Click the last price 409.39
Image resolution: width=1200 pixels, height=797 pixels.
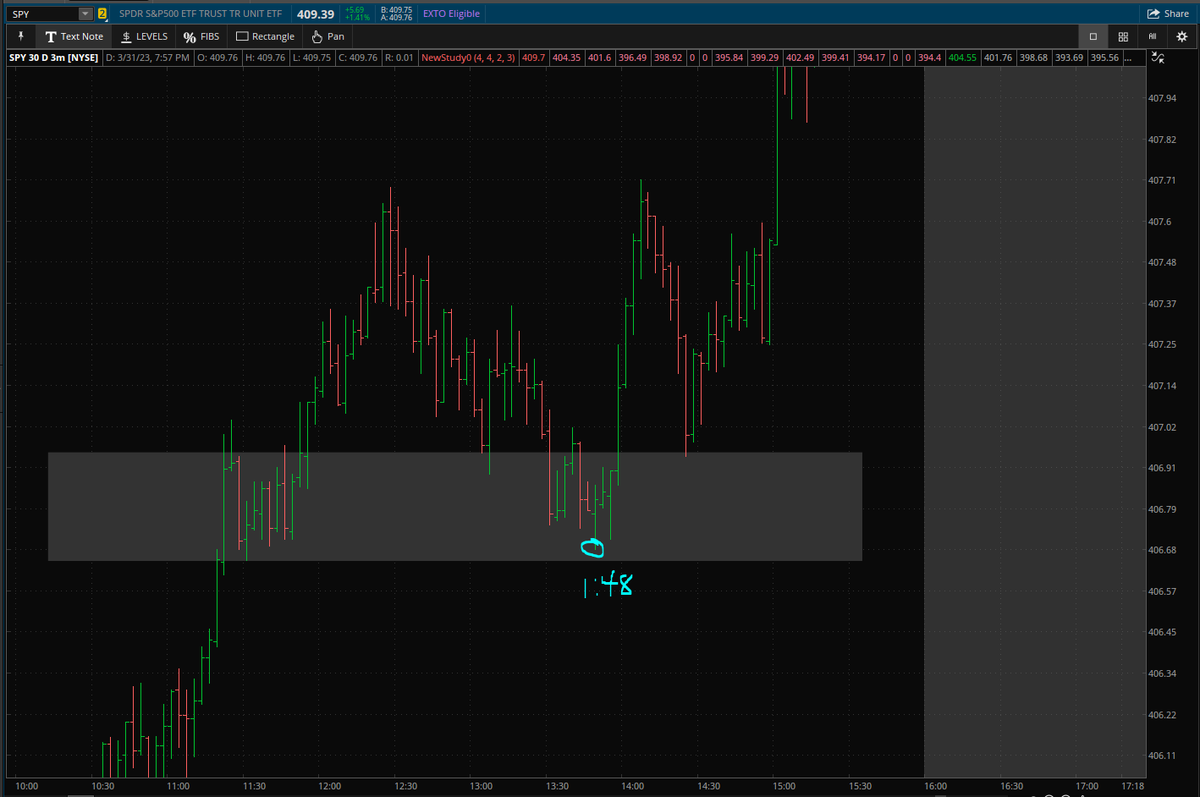pos(315,14)
